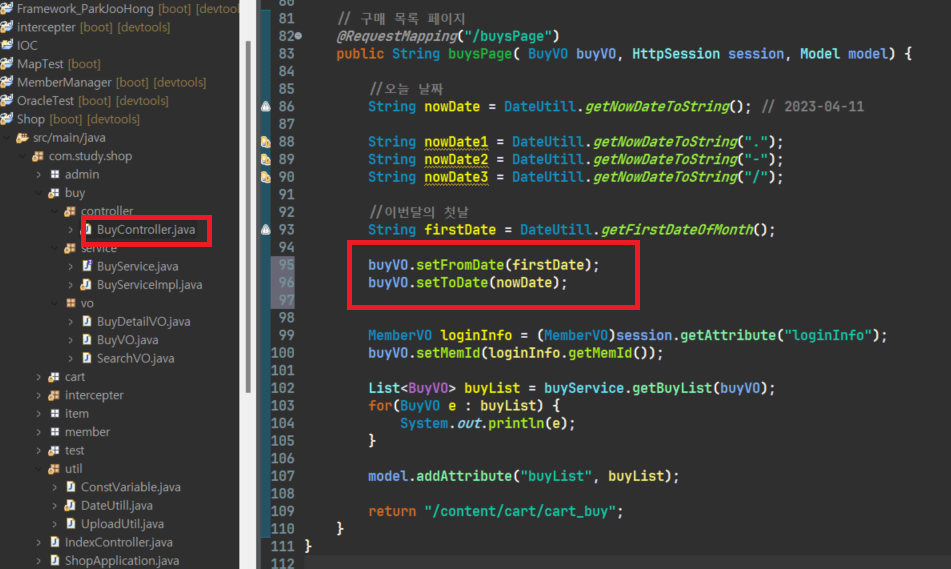Viewport: 951px width, 569px height.
Task: Open BuyController.java in the package explorer
Action: point(146,229)
